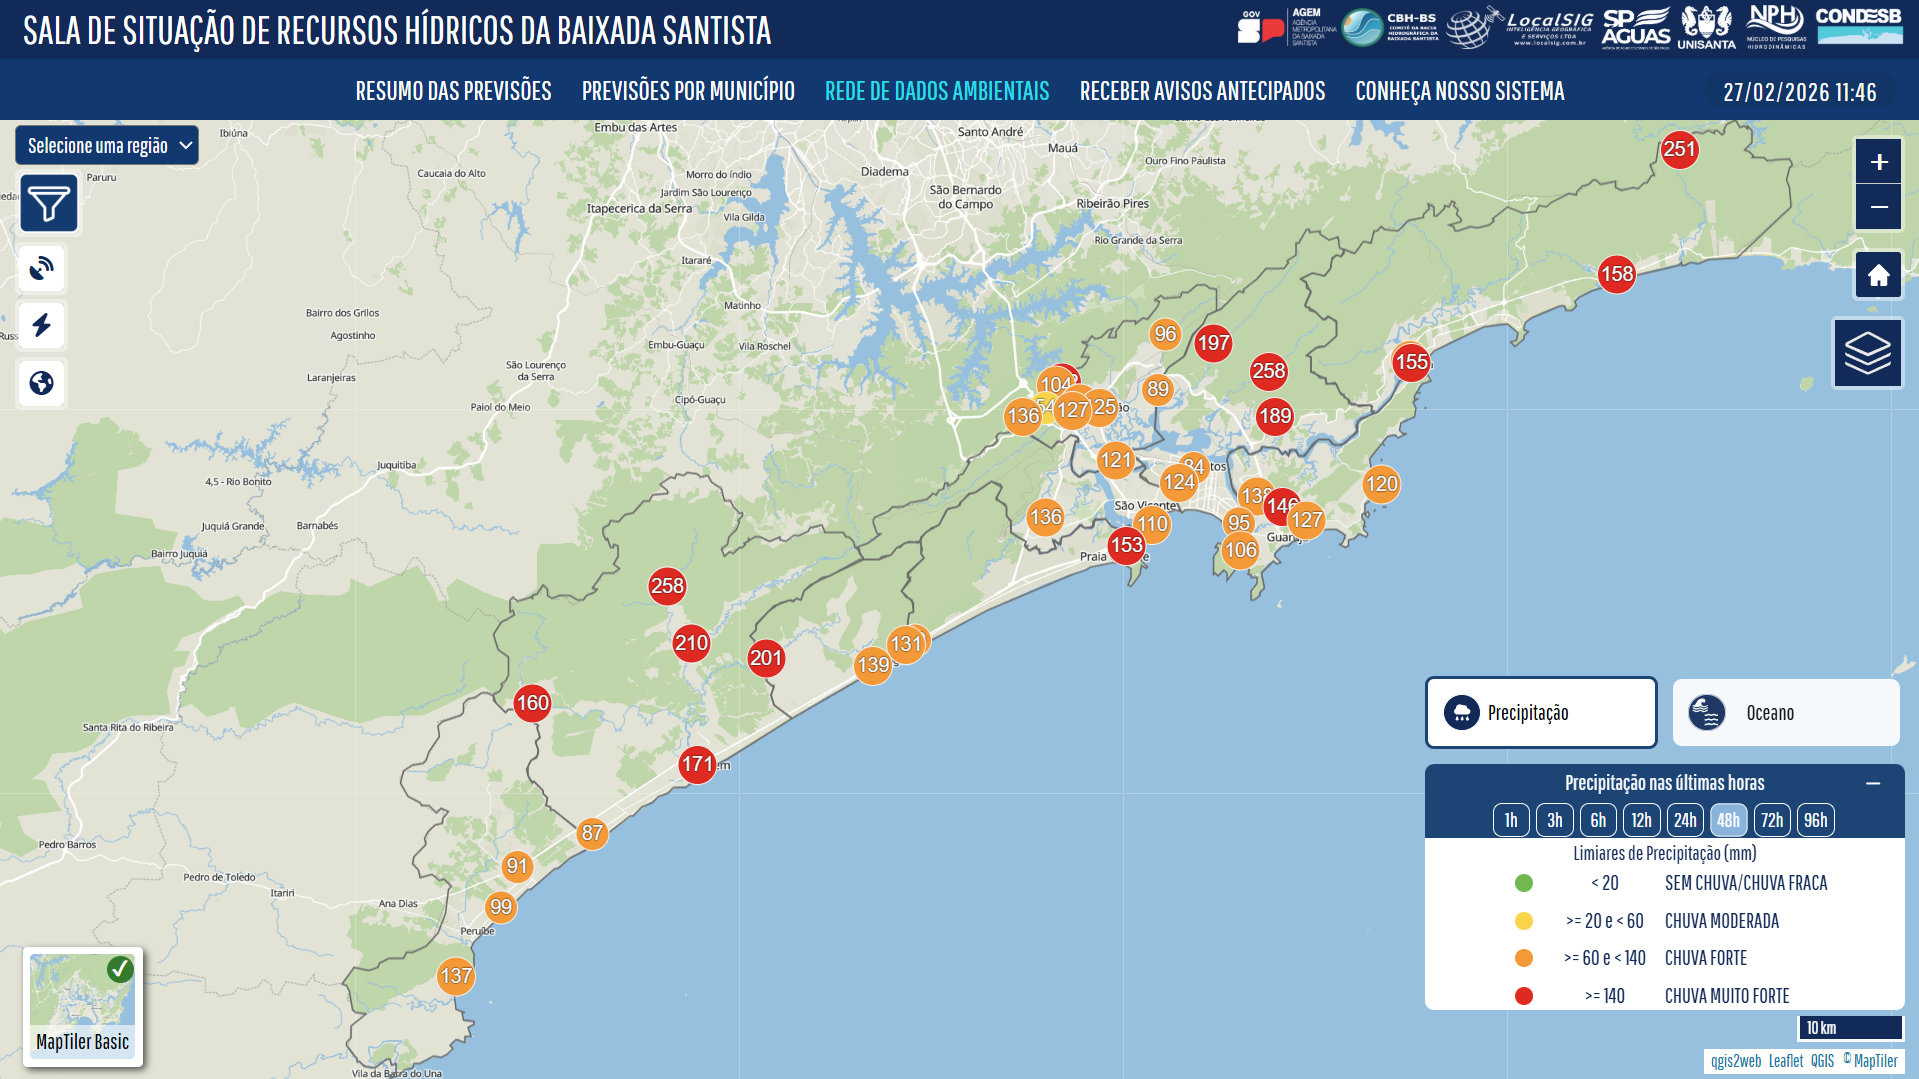Screen dimensions: 1919x1079
Task: Choose the 1h precipitation interval
Action: pyautogui.click(x=1510, y=820)
